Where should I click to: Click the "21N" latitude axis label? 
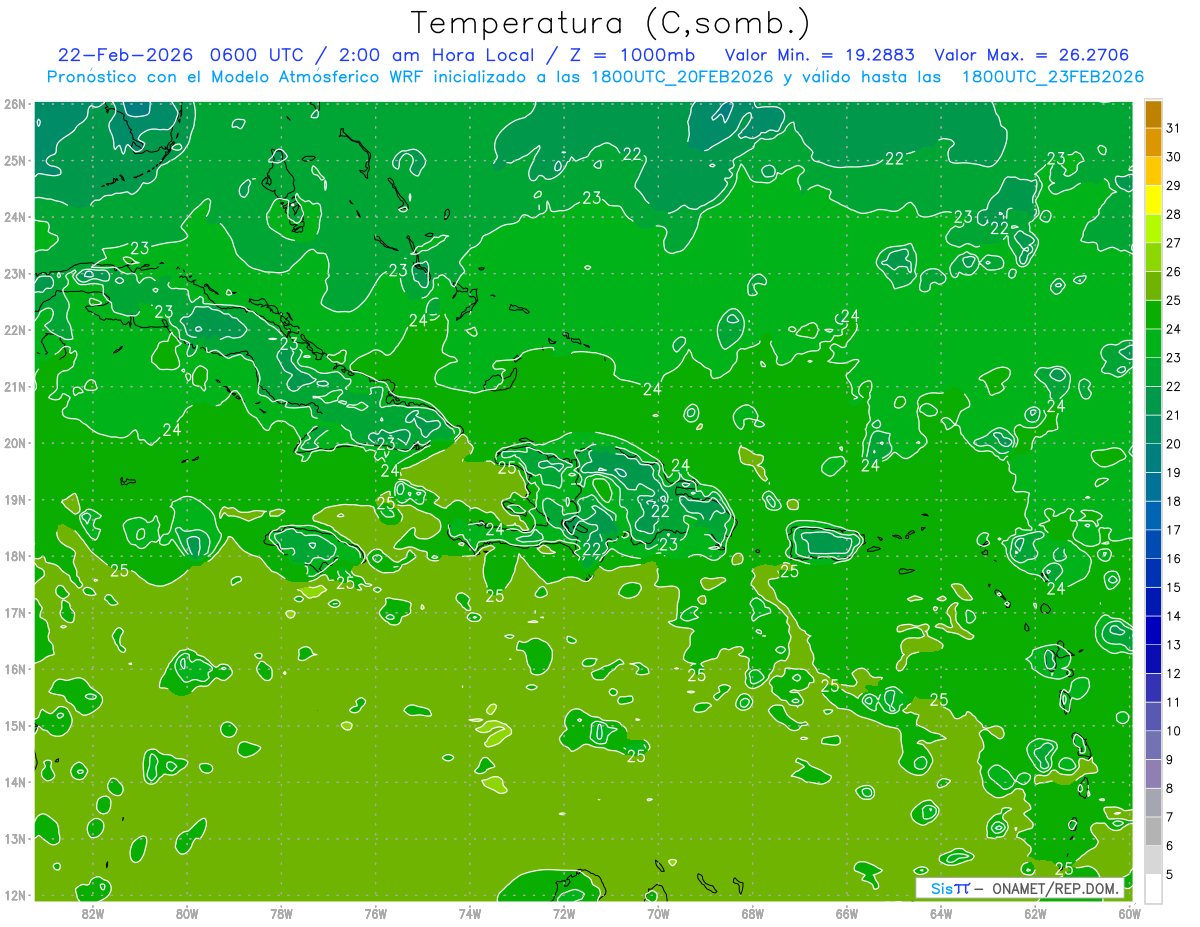pos(14,387)
